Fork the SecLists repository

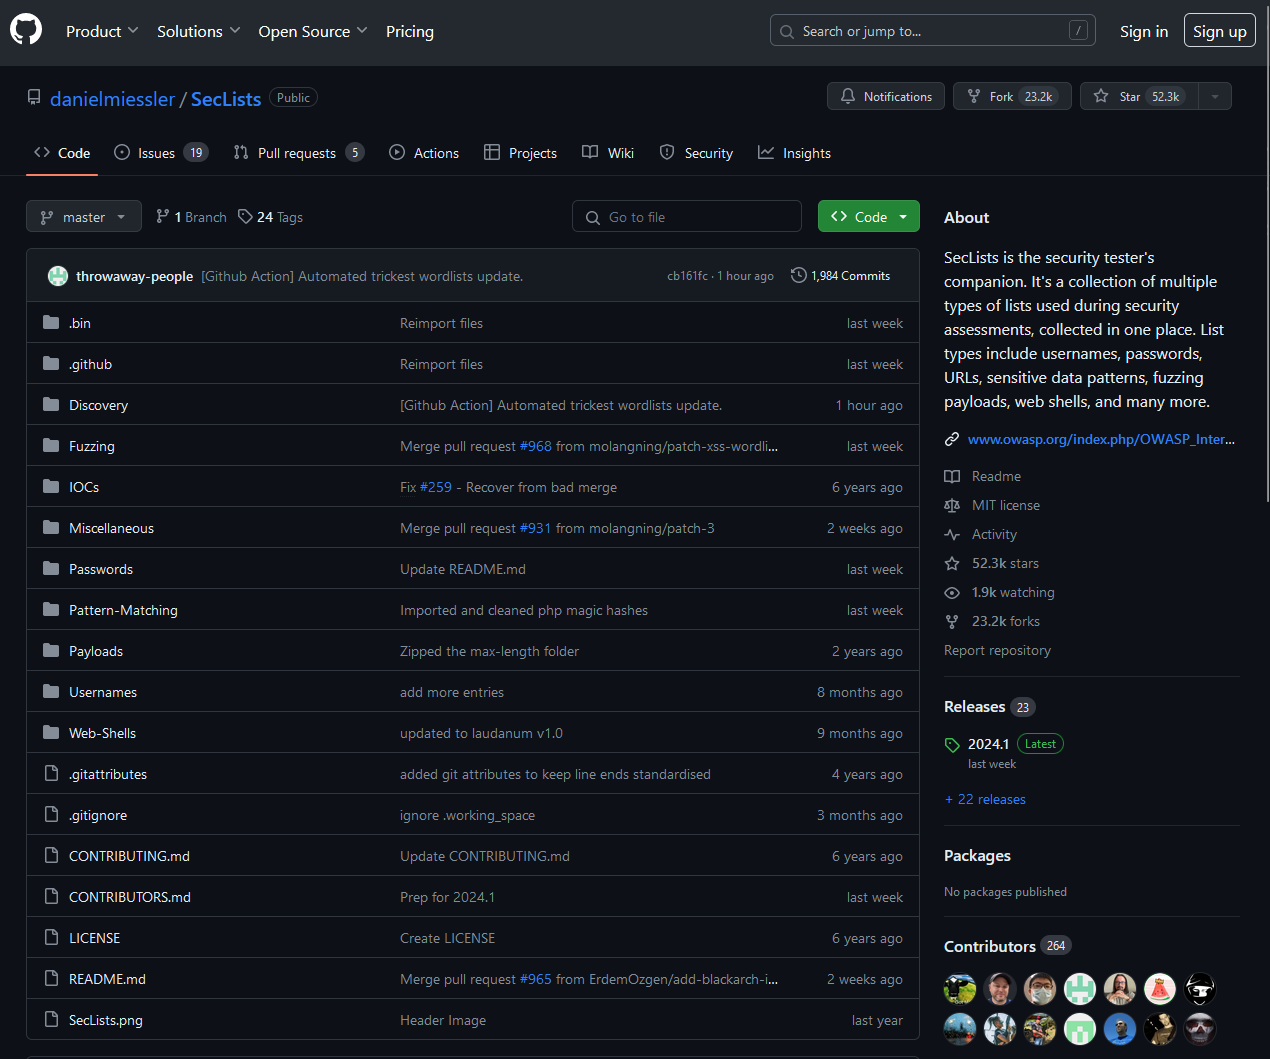pos(1012,96)
